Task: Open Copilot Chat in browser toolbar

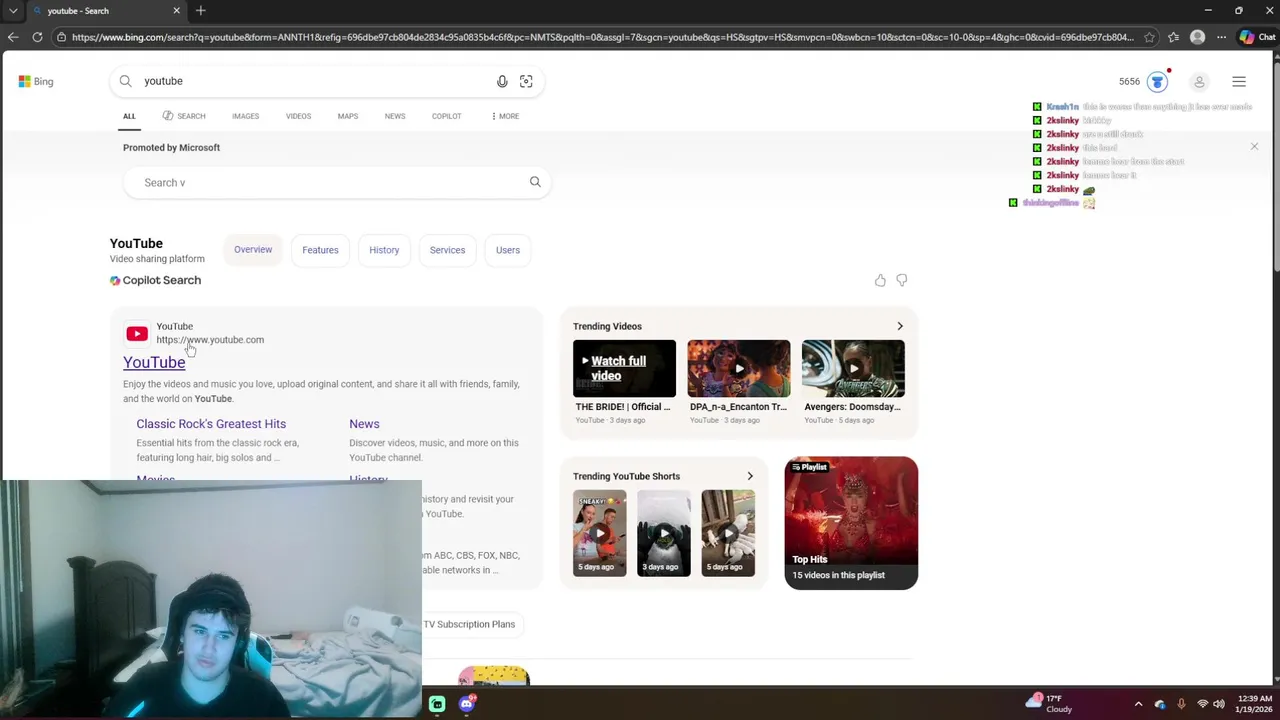Action: pyautogui.click(x=1257, y=37)
